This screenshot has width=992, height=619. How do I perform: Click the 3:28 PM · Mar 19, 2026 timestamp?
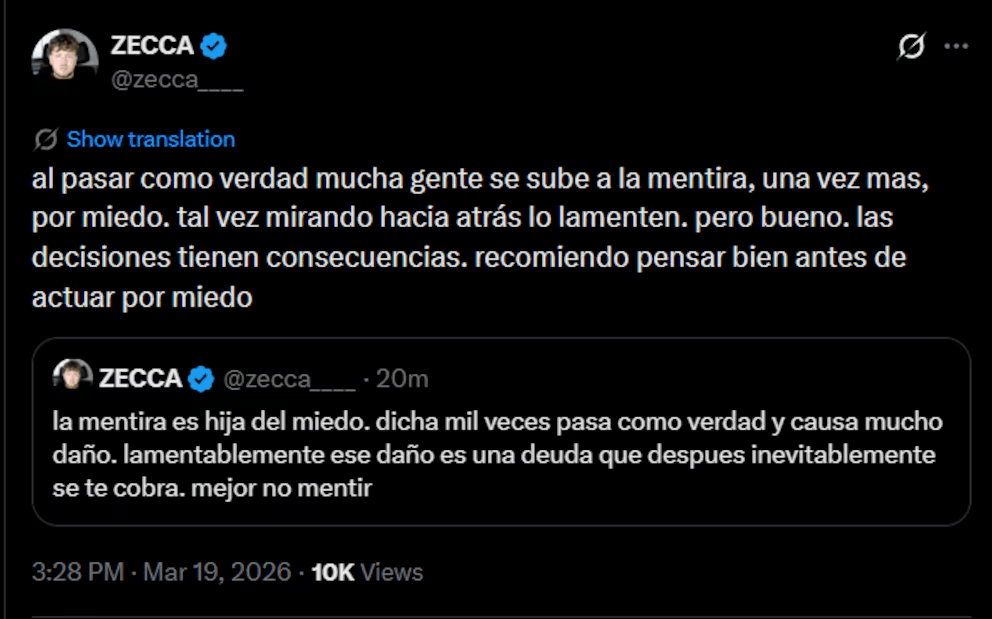(x=161, y=572)
